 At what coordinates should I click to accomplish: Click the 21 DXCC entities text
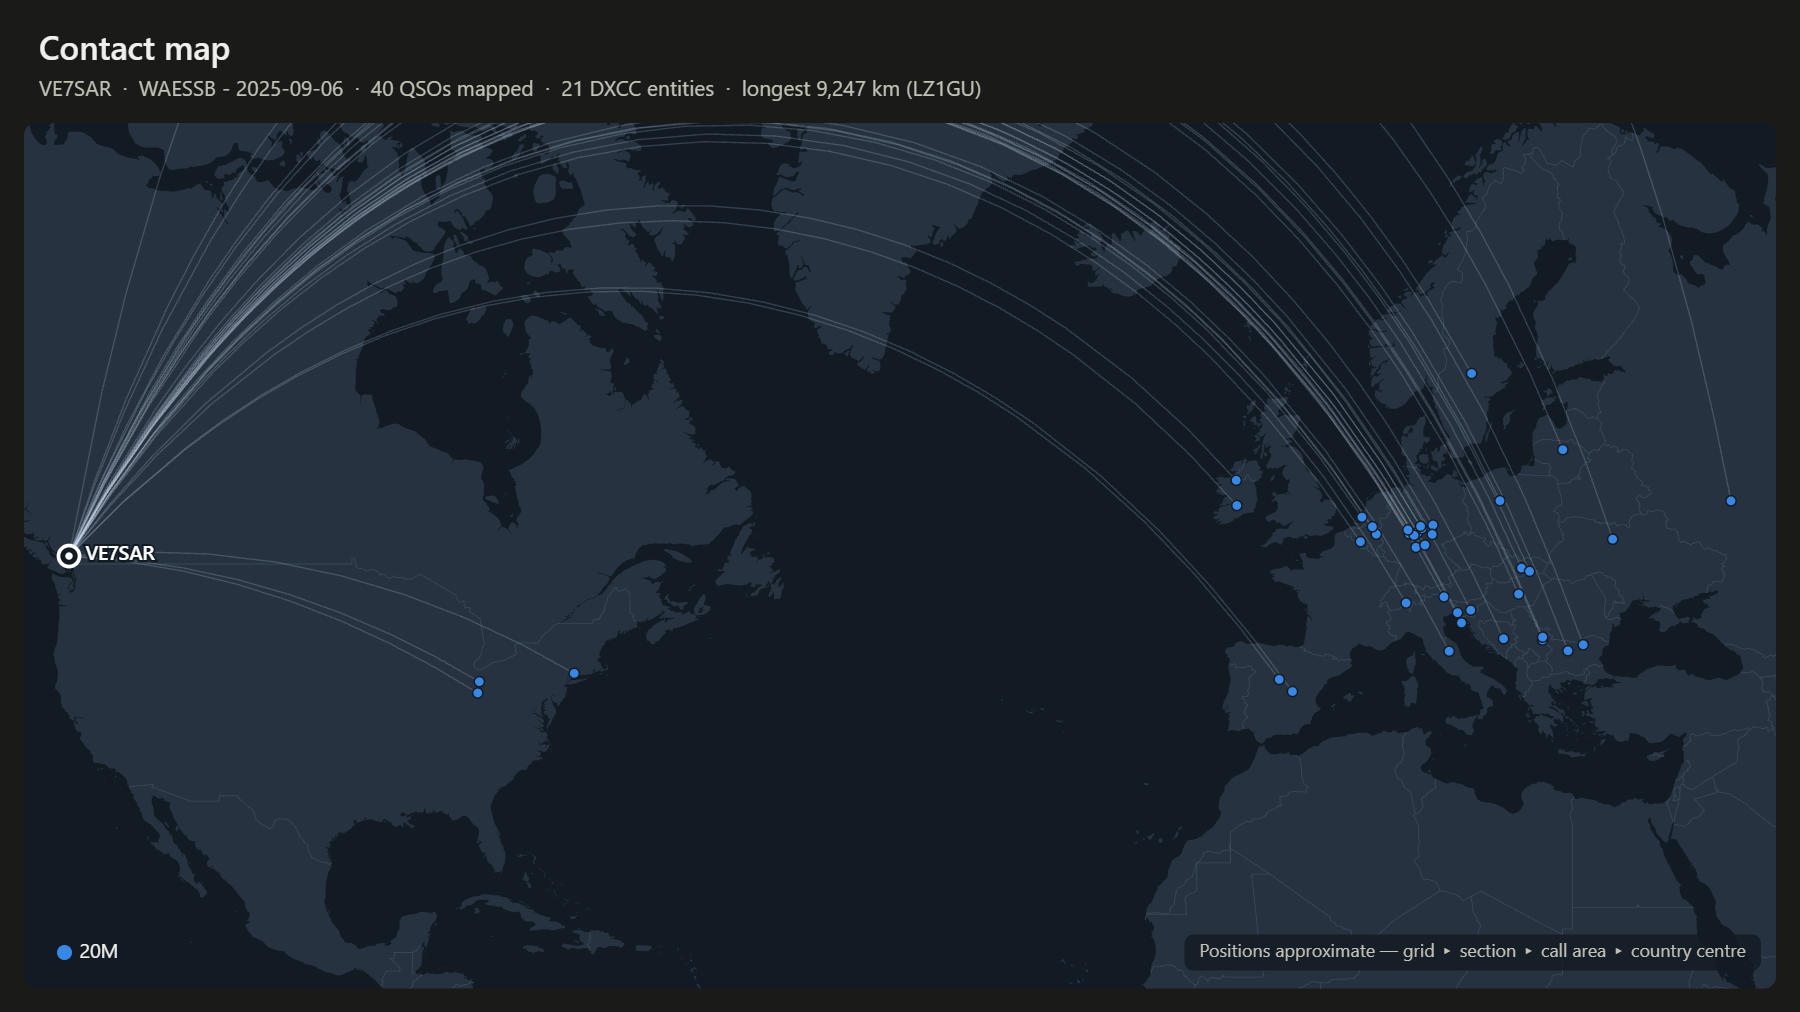[638, 89]
